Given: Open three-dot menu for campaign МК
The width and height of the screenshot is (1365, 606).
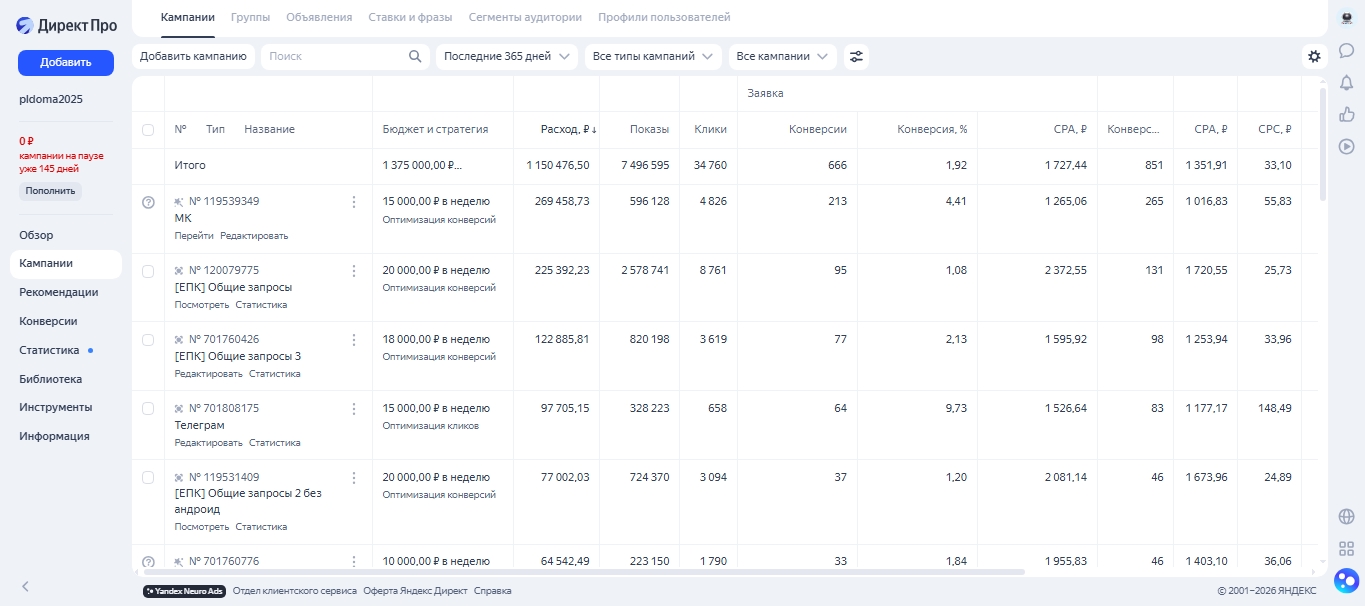Looking at the screenshot, I should point(353,202).
